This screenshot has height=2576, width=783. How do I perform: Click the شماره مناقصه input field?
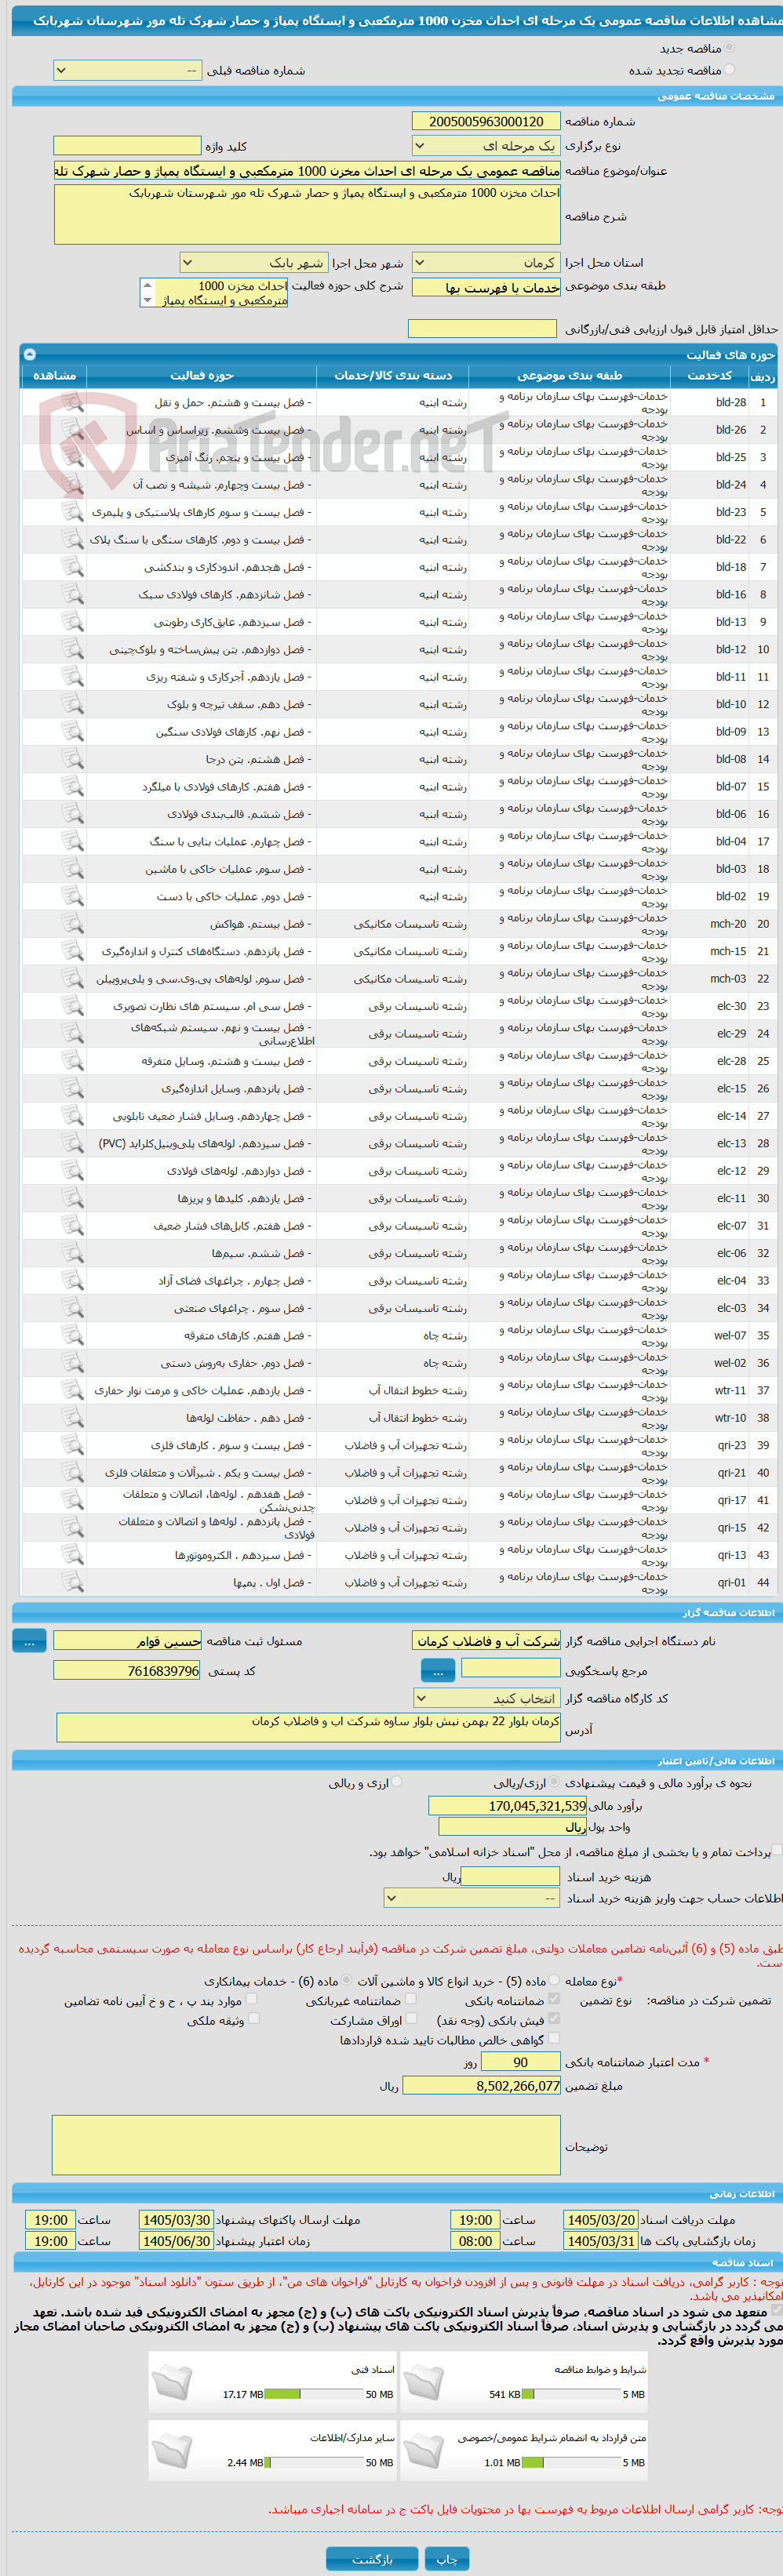486,121
